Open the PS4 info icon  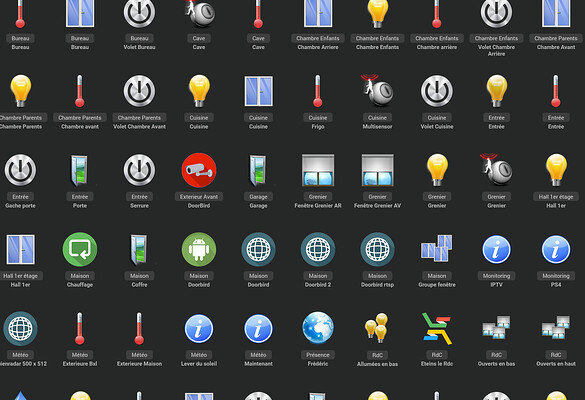coord(556,249)
